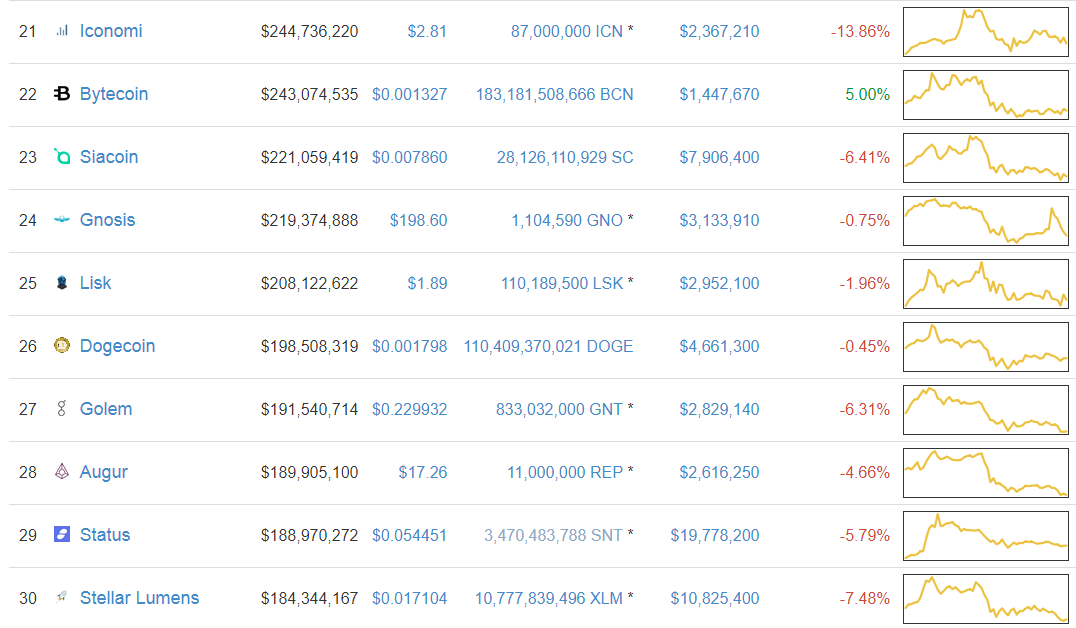Click the Iconomi coin logo icon
The image size is (1076, 628).
coord(62,31)
